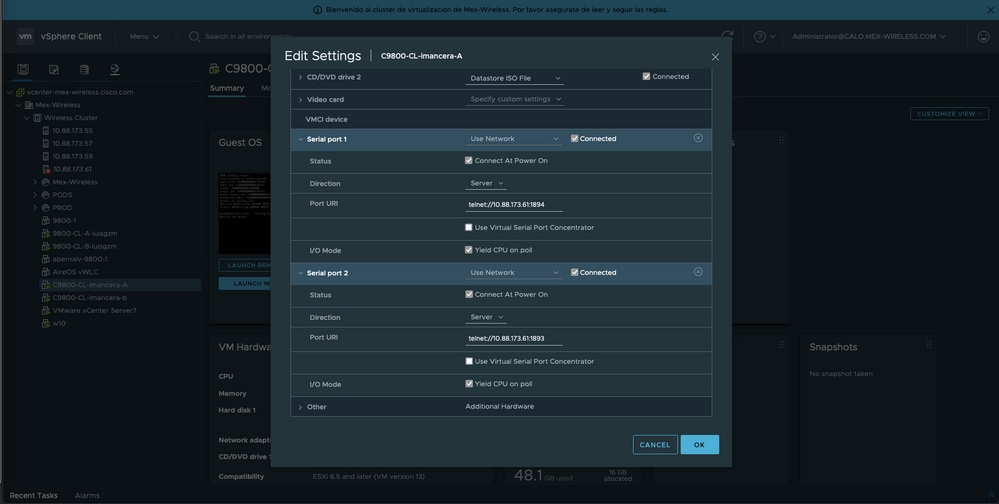
Task: Open Serial port 2 Direction Server dropdown
Action: (485, 317)
